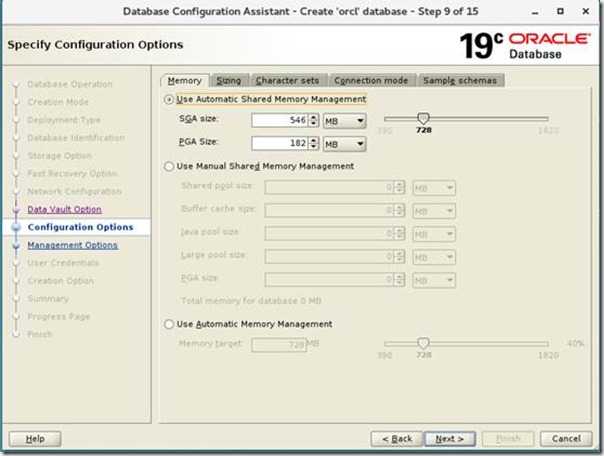604x456 pixels.
Task: Go to Management Options step
Action: [x=72, y=245]
